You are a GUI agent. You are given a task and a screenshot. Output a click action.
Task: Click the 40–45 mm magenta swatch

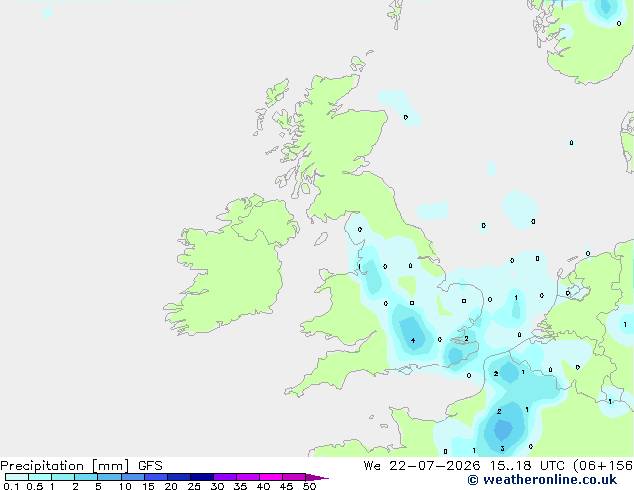point(271,477)
